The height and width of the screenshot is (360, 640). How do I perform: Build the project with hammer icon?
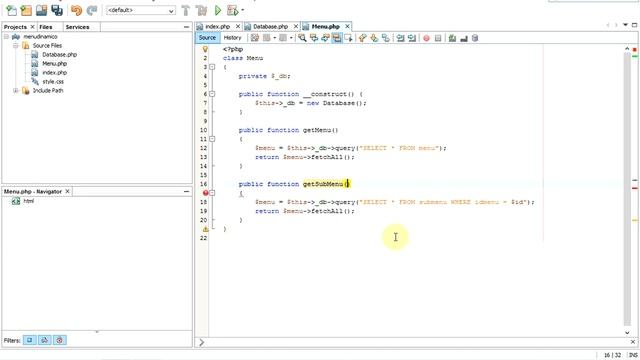pos(186,10)
